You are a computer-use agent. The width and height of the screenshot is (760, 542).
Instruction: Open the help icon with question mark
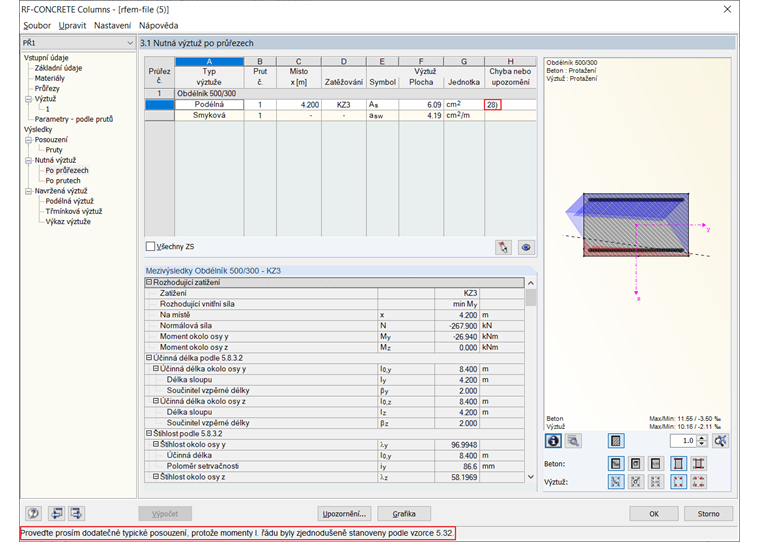33,513
